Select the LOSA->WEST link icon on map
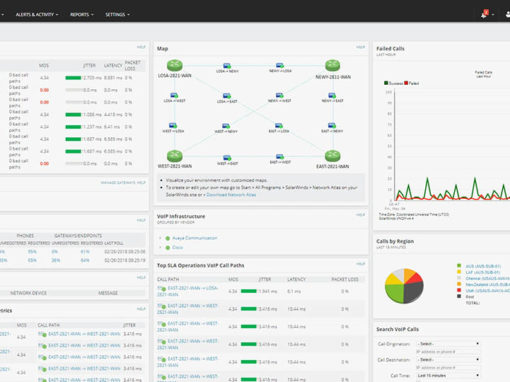The height and width of the screenshot is (382, 510). pyautogui.click(x=174, y=96)
